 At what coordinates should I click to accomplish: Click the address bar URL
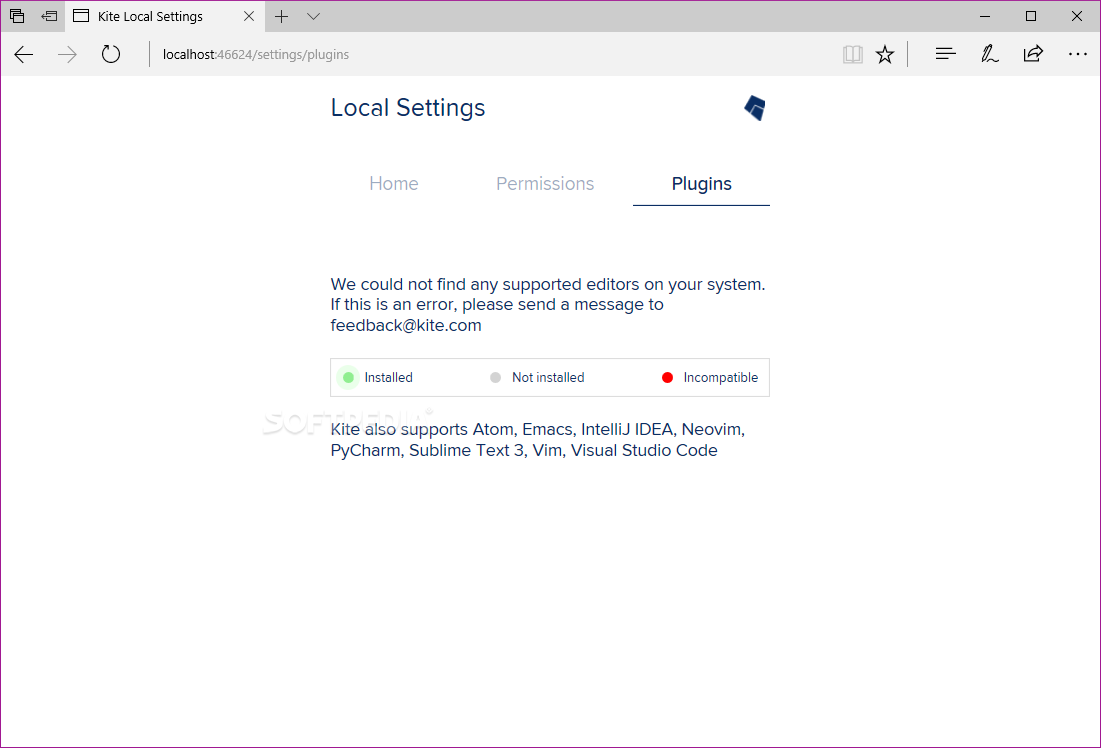pos(256,55)
